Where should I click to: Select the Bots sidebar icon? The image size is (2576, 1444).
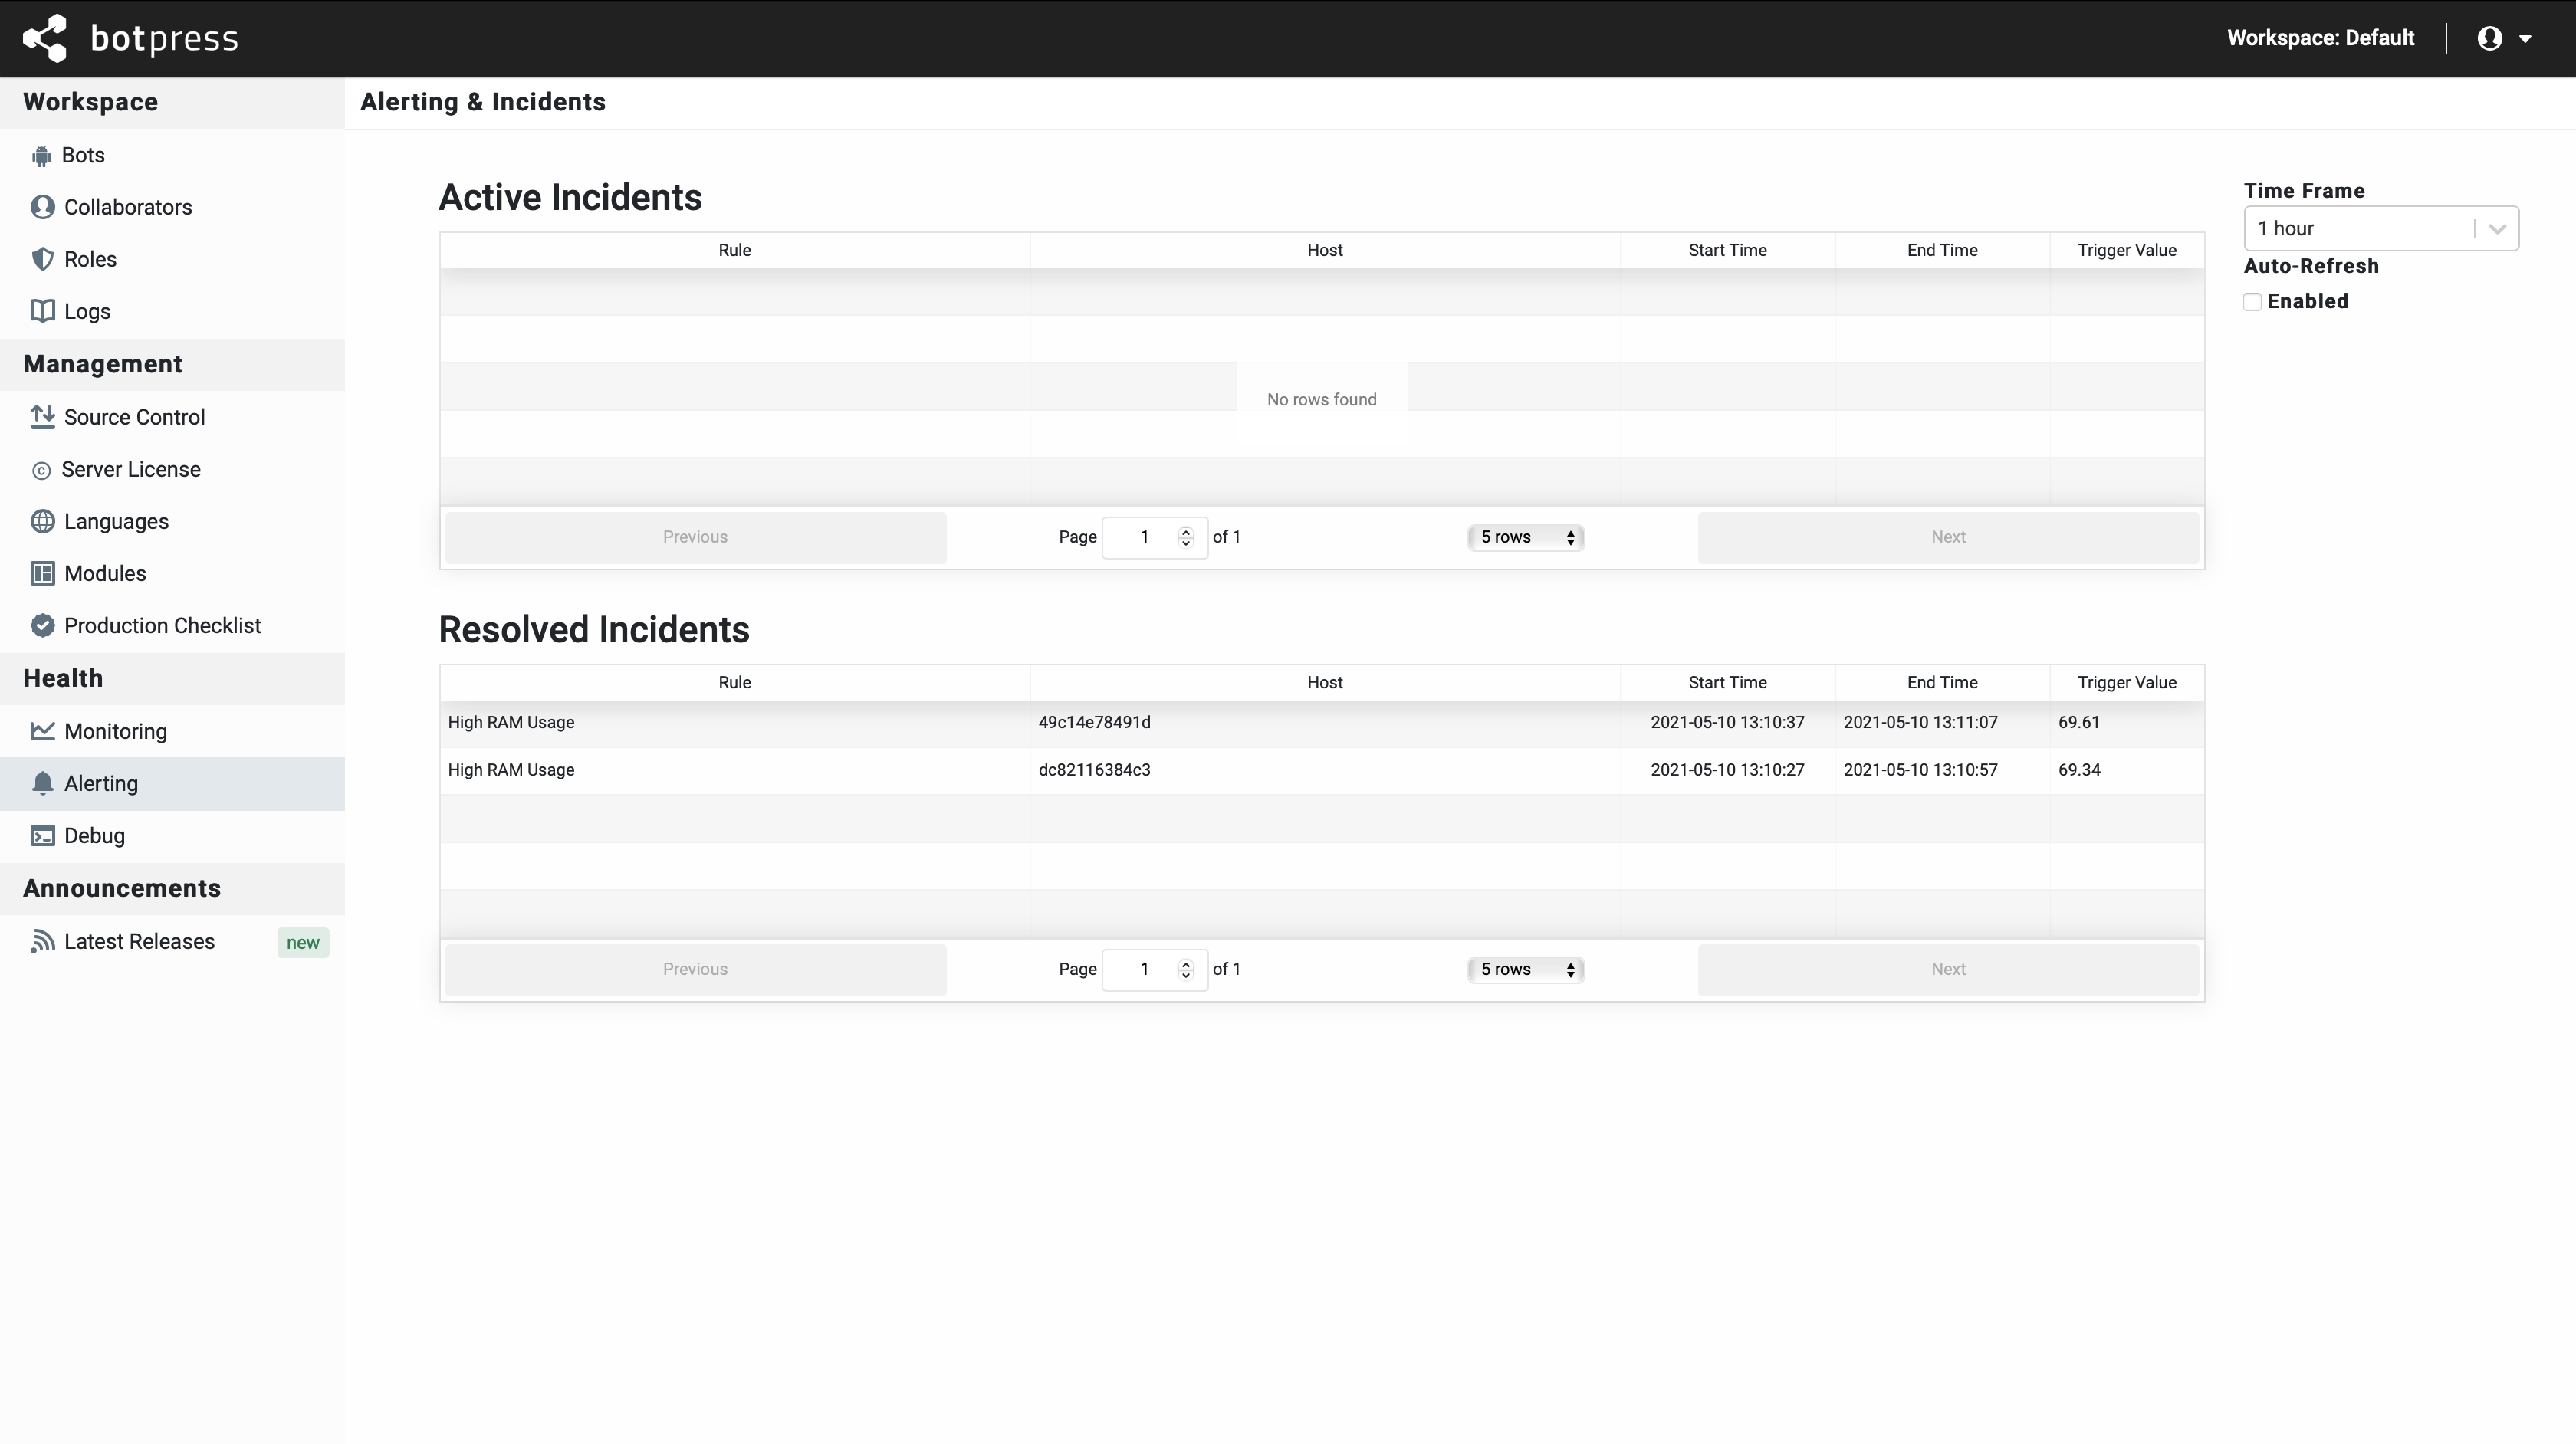pos(43,155)
